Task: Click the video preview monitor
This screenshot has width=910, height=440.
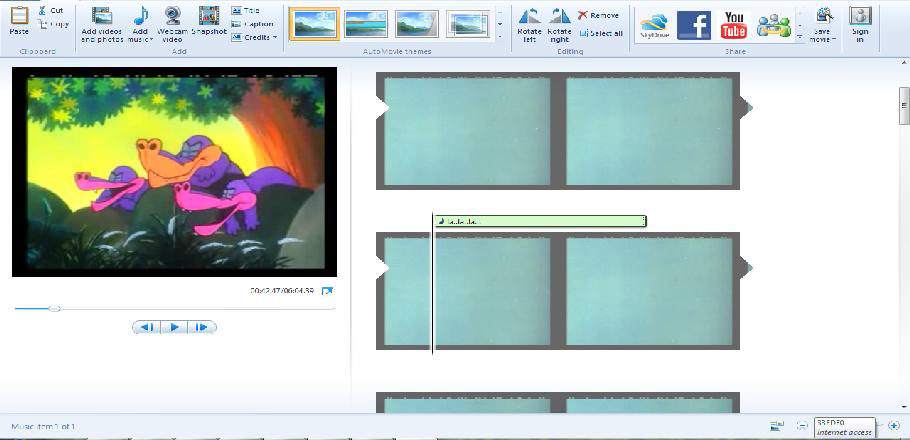Action: point(174,172)
